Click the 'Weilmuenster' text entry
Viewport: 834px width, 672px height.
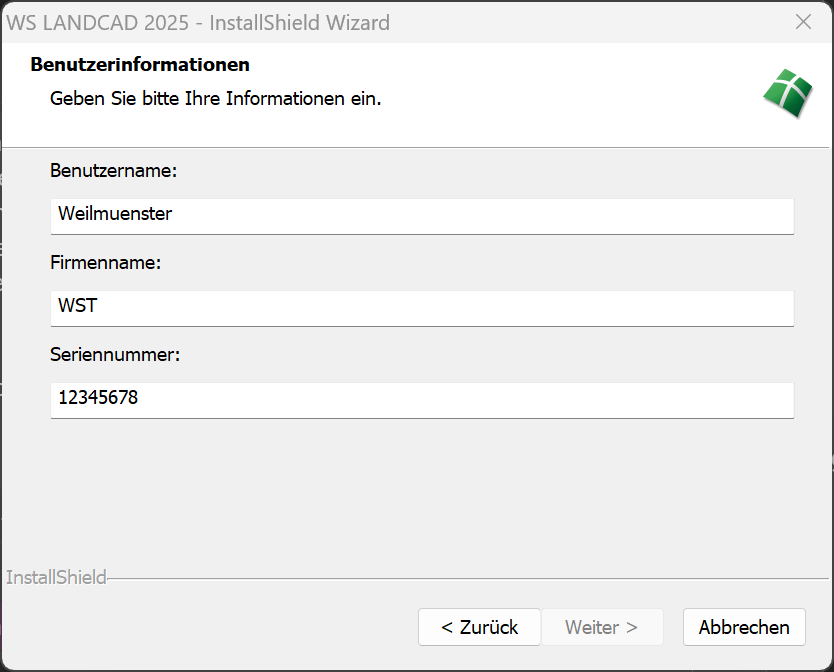pyautogui.click(x=115, y=214)
